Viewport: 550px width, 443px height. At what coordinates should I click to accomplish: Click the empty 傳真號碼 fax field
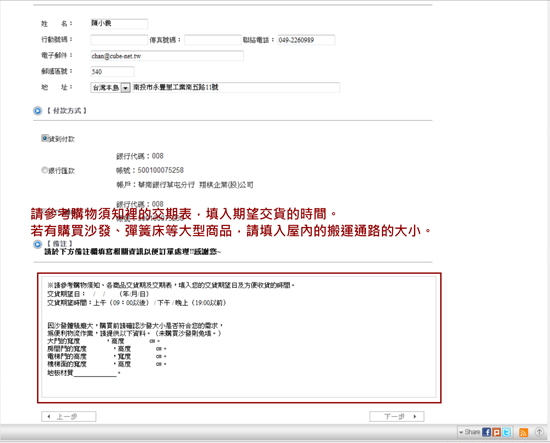[x=213, y=40]
